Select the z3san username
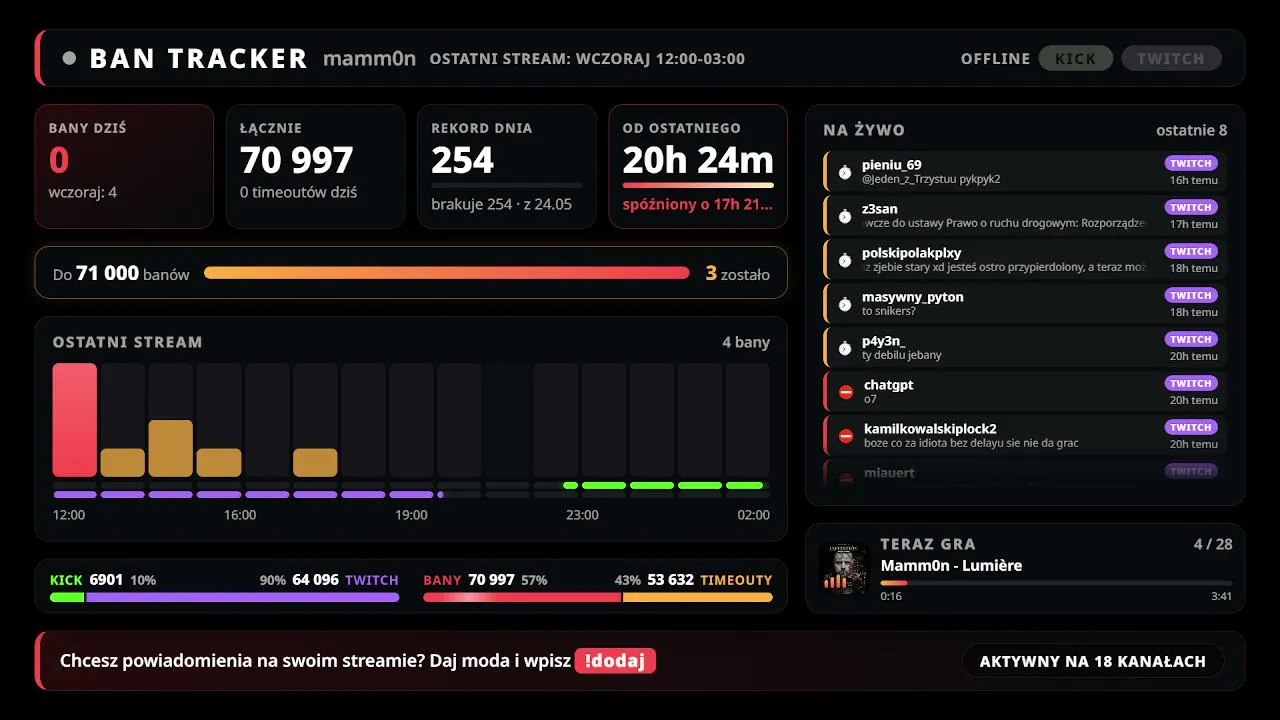Image resolution: width=1280 pixels, height=720 pixels. [x=880, y=209]
